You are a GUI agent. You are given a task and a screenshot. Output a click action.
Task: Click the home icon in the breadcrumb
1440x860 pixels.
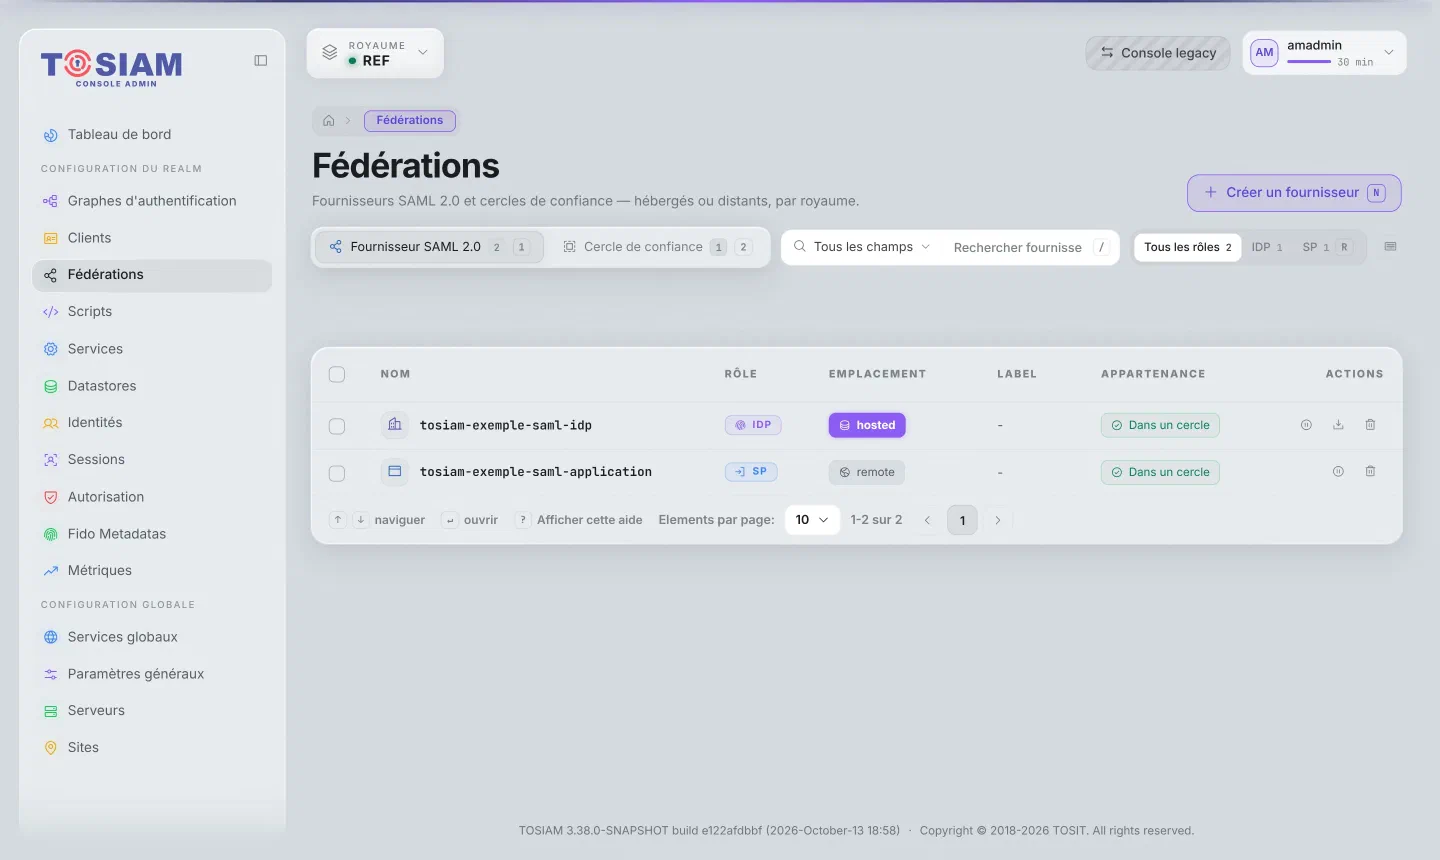tap(328, 121)
